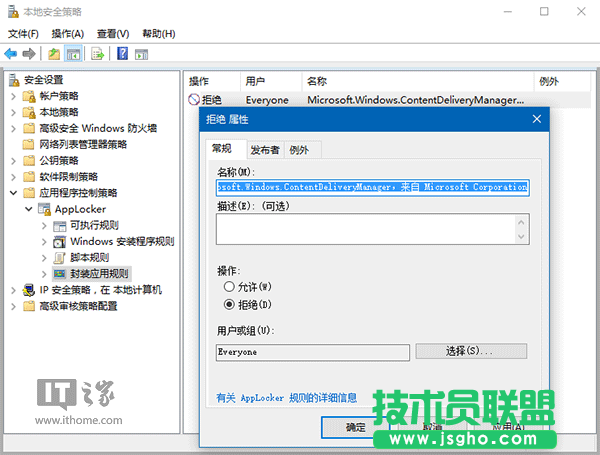Image resolution: width=600 pixels, height=455 pixels.
Task: Switch to the 发布者 tab
Action: 264,150
